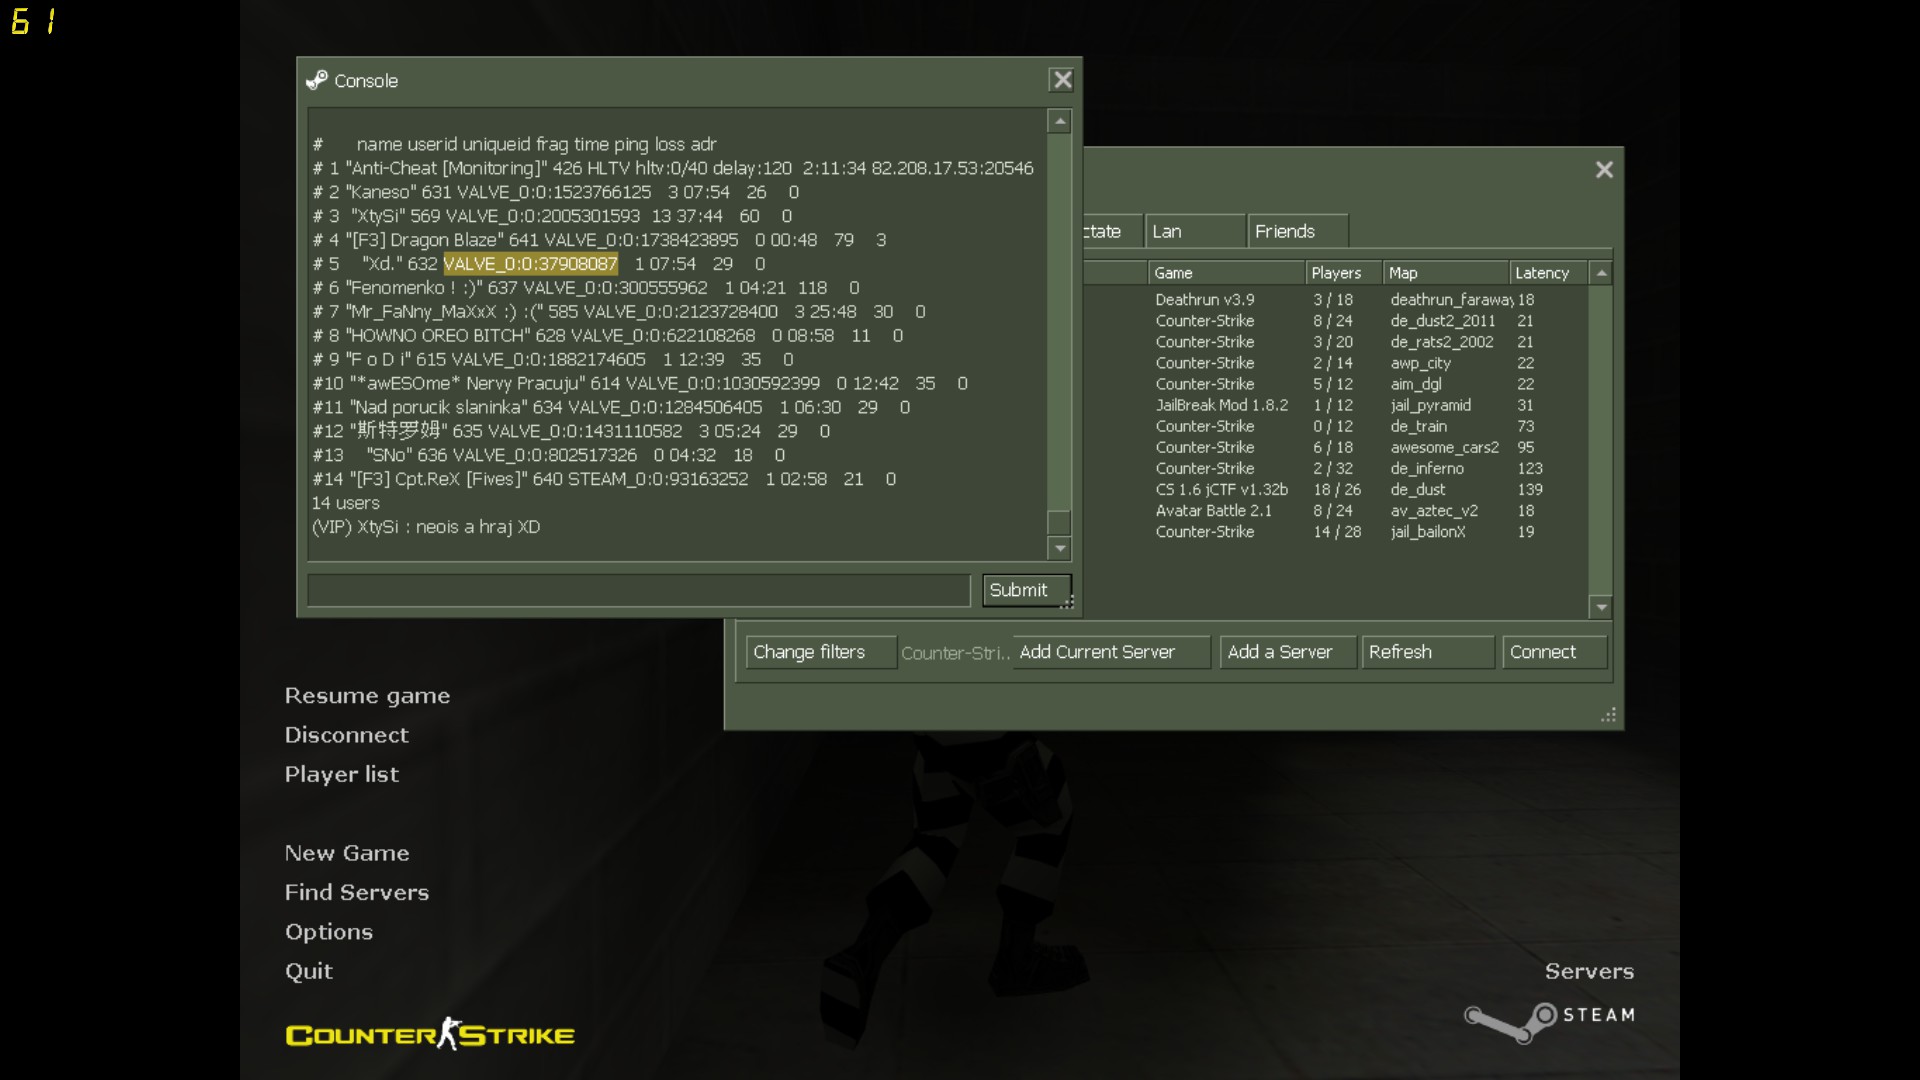
Task: Click the console scroll up arrow
Action: [x=1059, y=122]
